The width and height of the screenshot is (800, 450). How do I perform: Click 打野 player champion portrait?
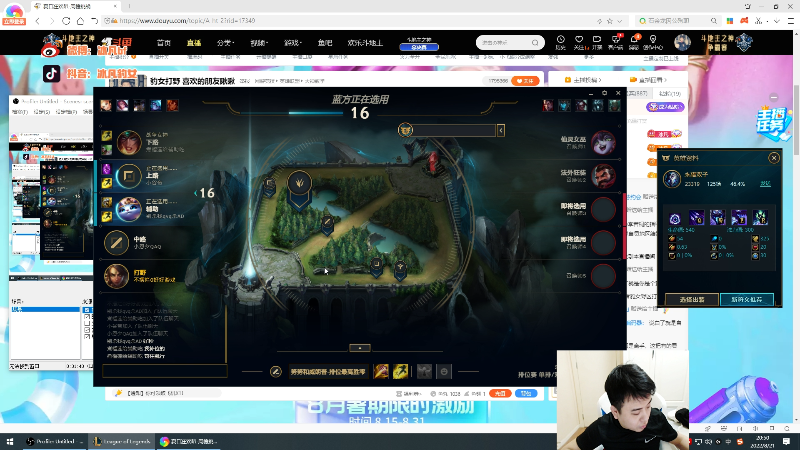click(x=116, y=276)
